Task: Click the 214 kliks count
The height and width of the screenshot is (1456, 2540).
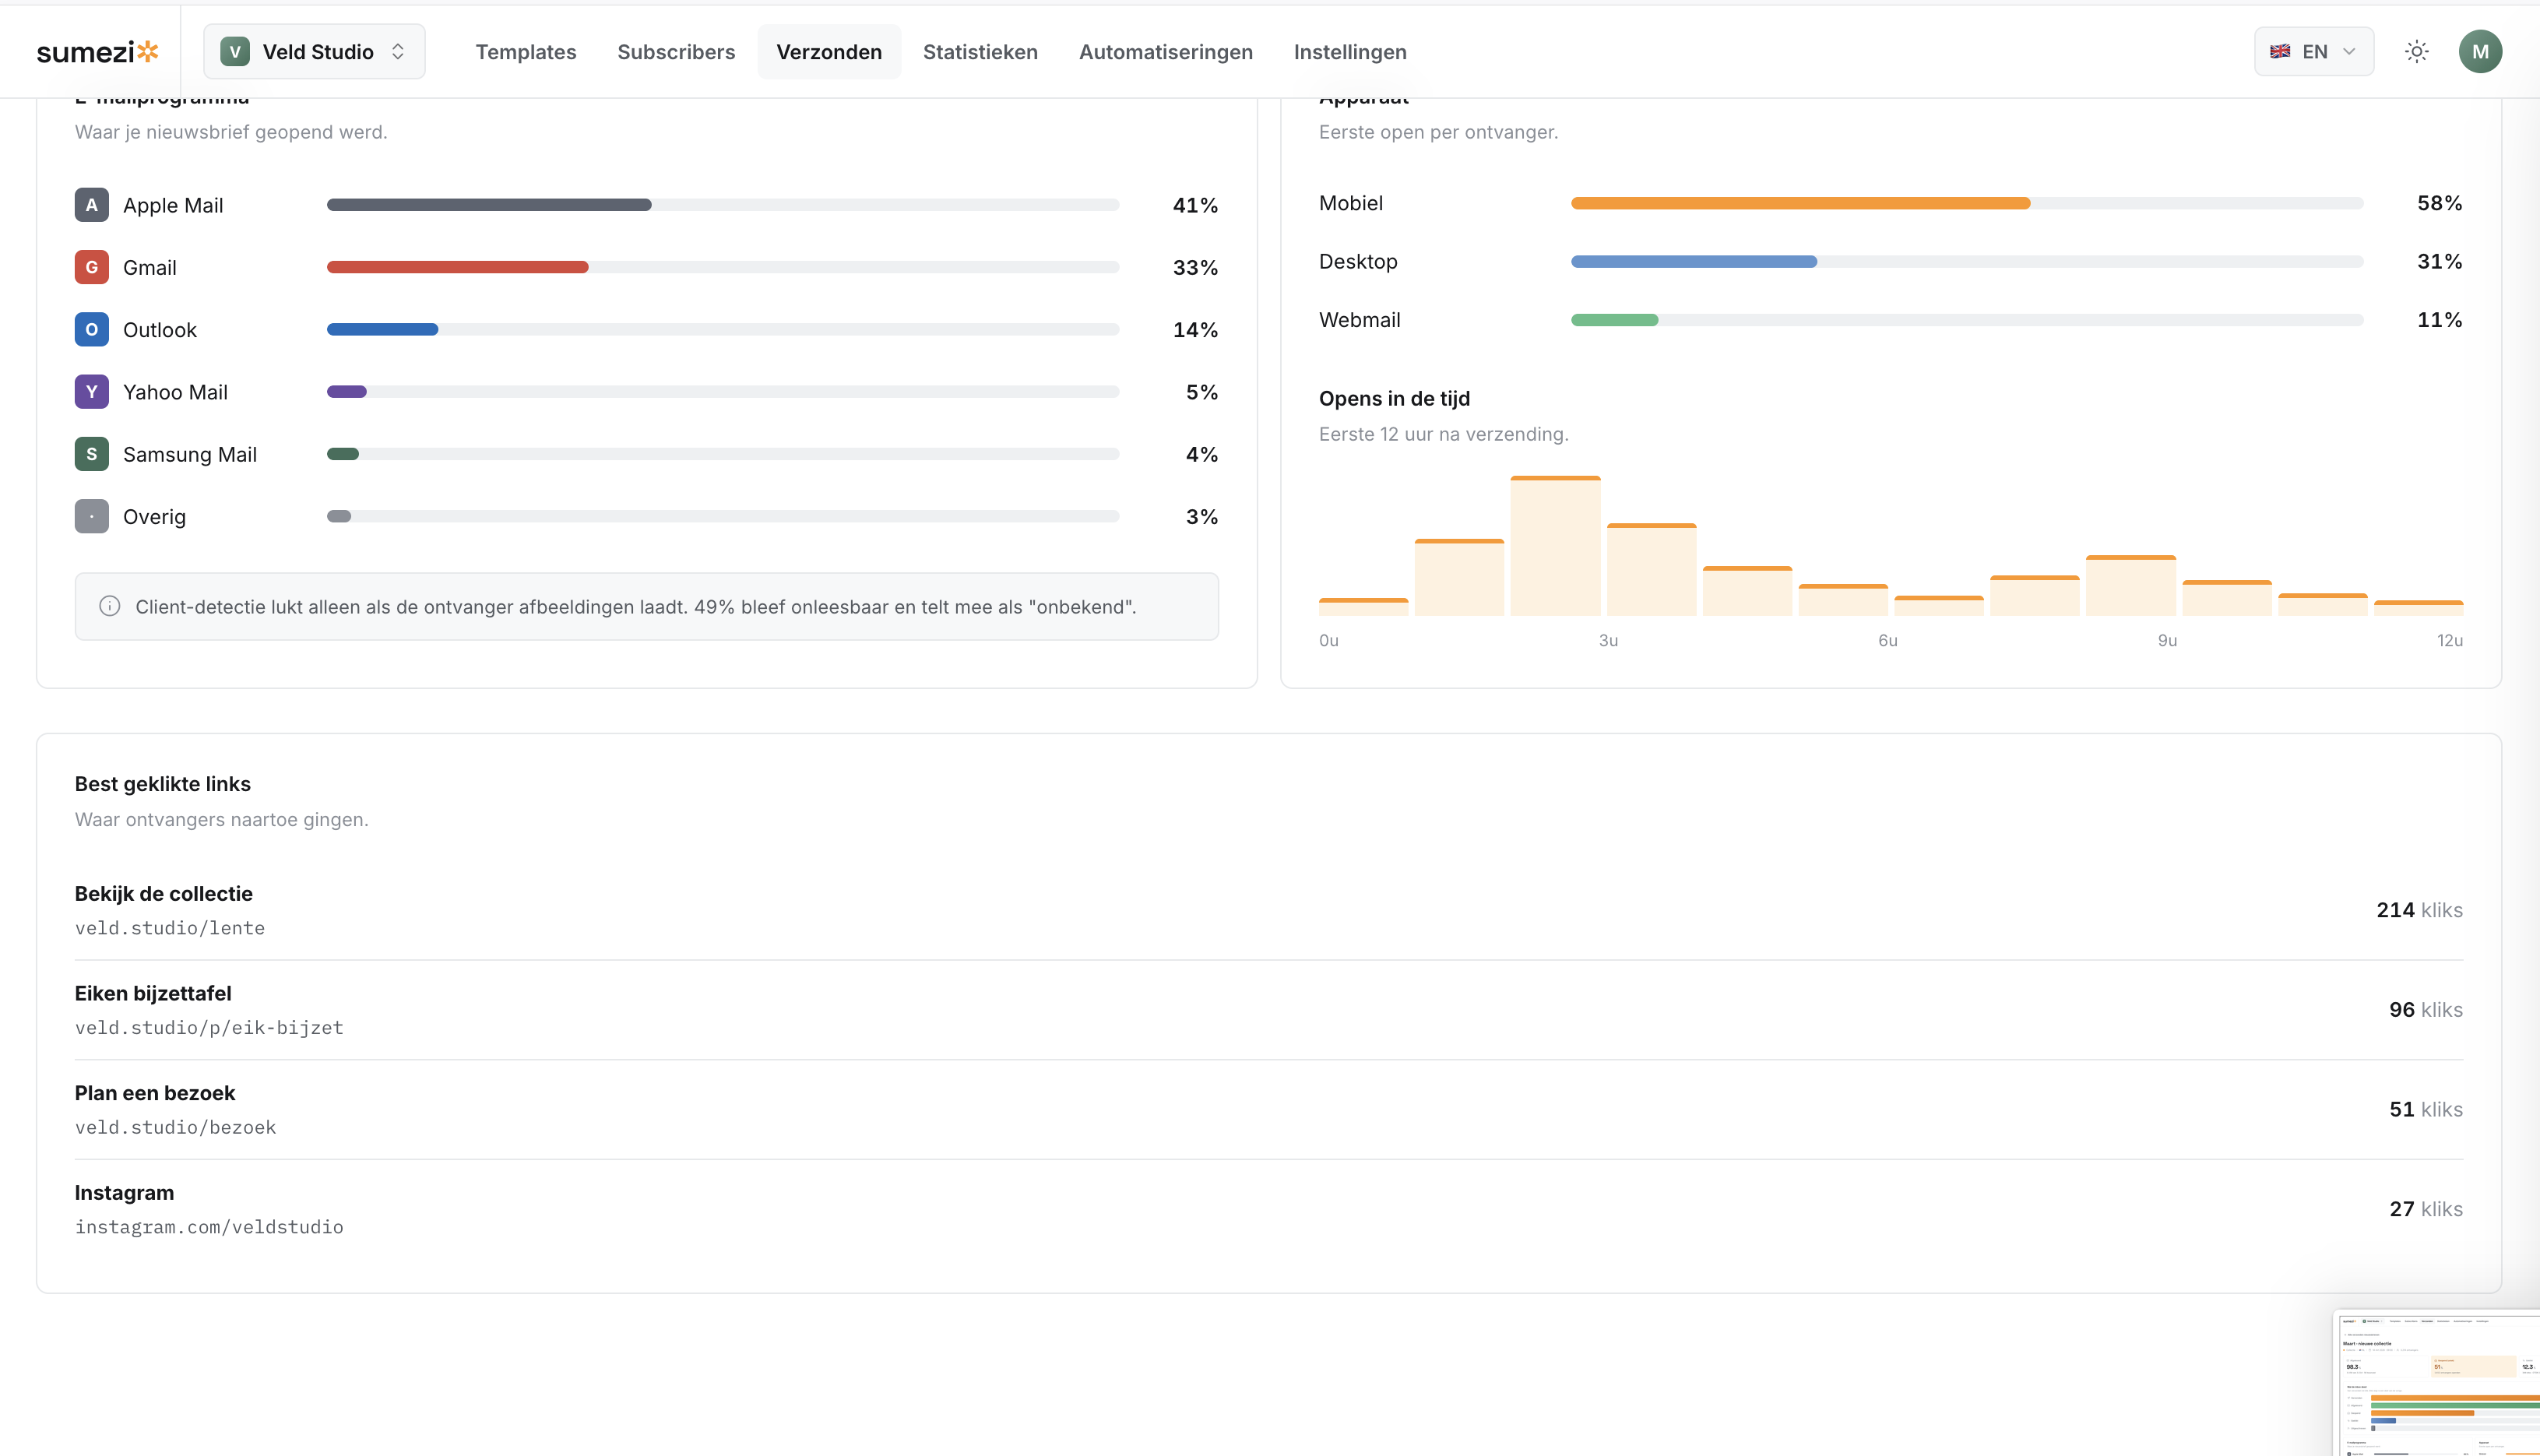Action: pos(2419,910)
